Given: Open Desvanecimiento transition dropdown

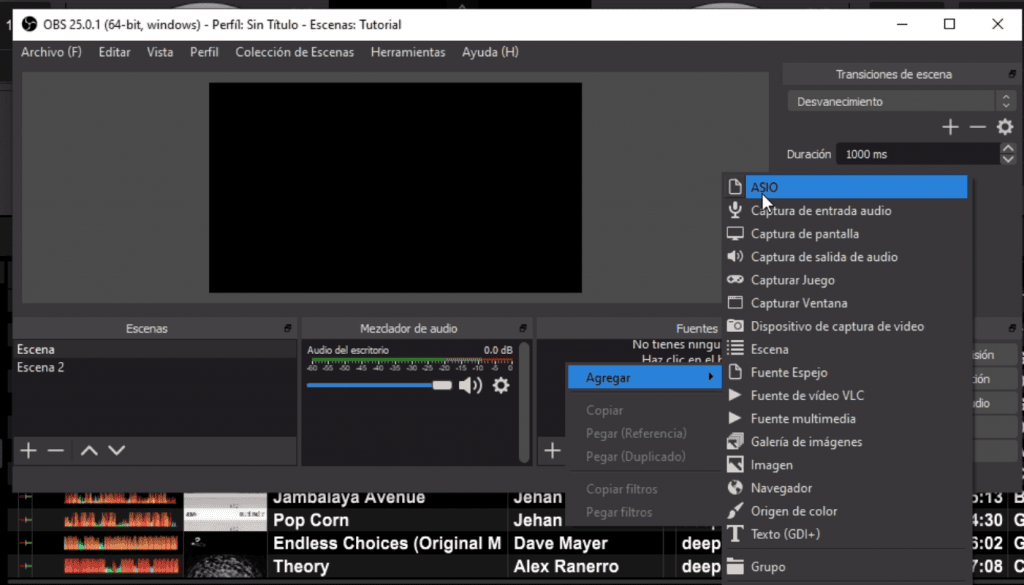Looking at the screenshot, I should [901, 101].
